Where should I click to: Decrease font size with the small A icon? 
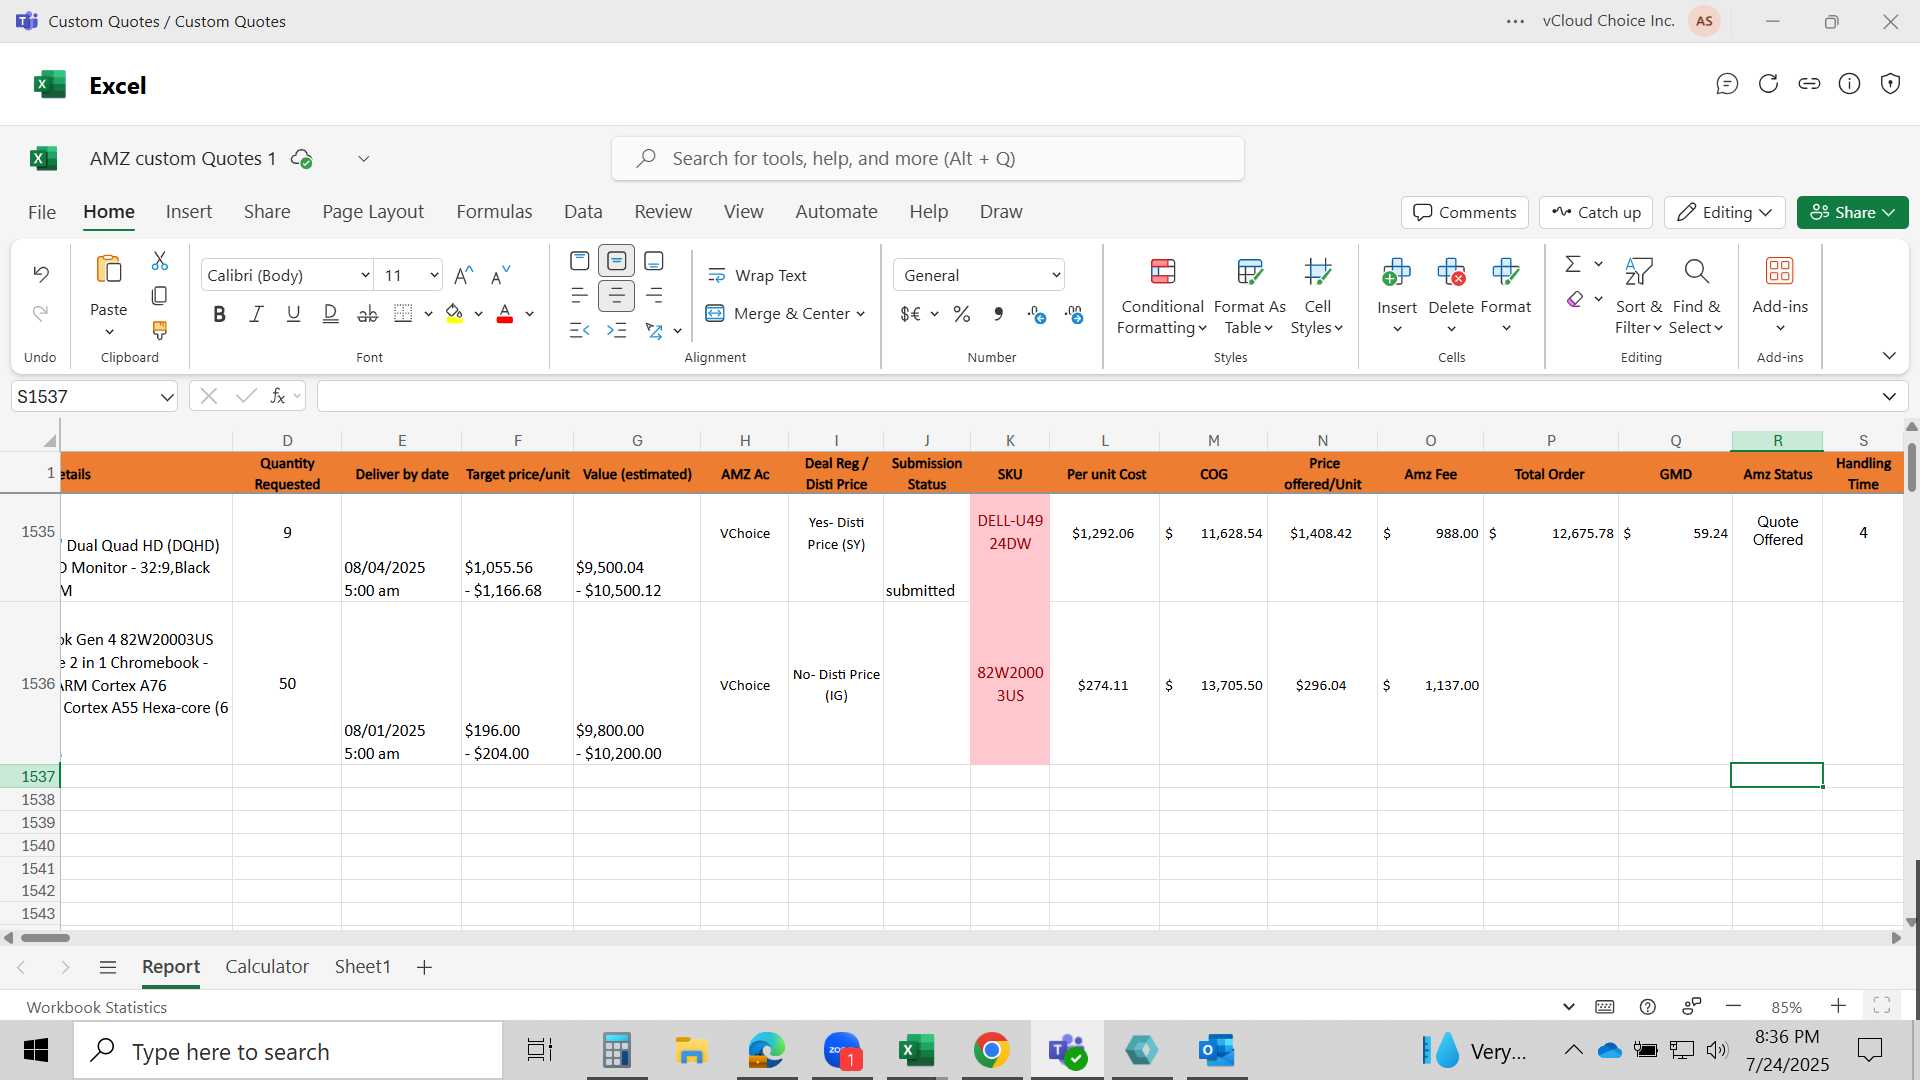(x=501, y=275)
